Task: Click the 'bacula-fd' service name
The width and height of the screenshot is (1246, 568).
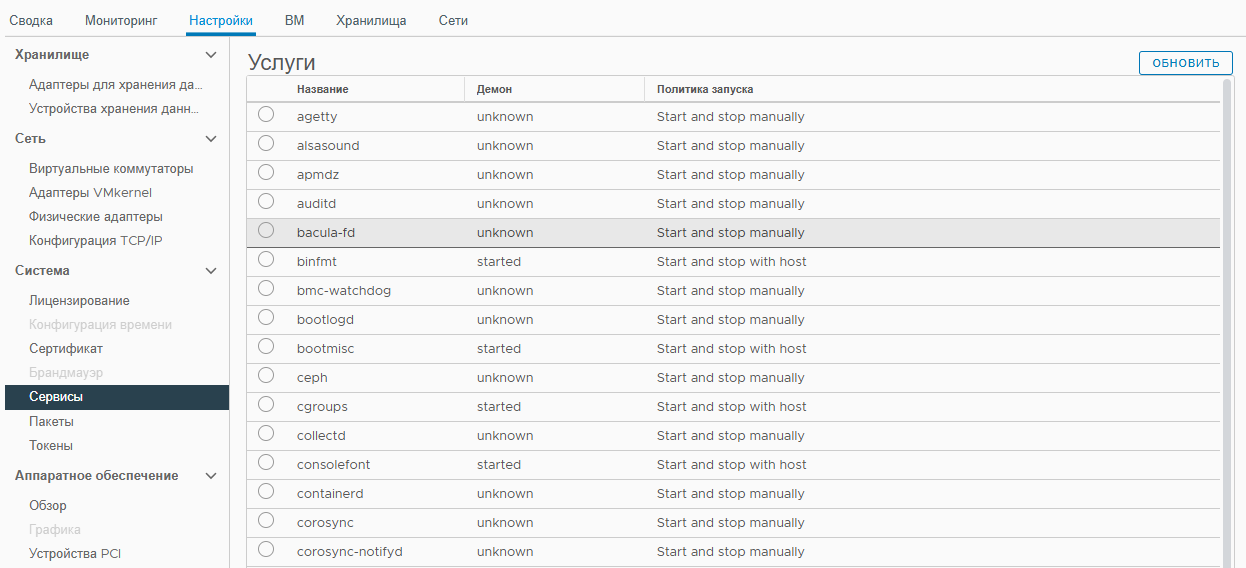Action: pos(326,233)
